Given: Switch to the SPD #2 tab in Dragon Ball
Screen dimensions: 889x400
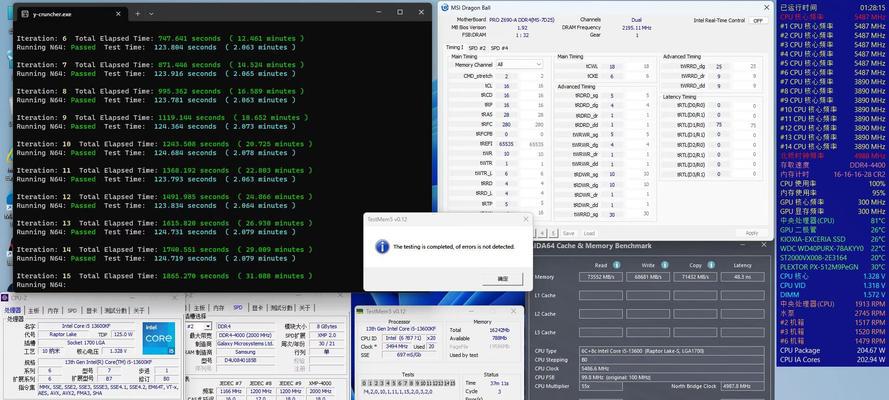Looking at the screenshot, I should (x=477, y=48).
